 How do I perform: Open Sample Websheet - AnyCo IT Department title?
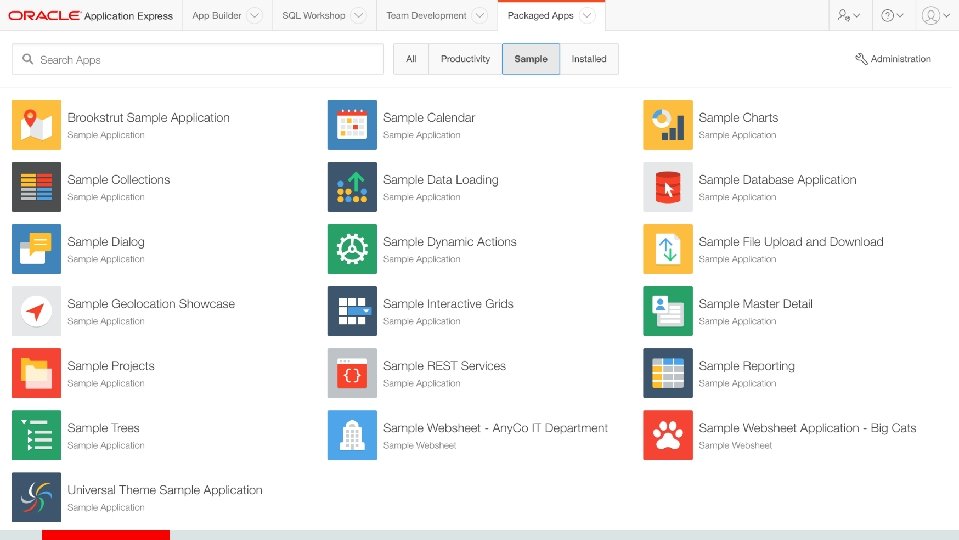tap(495, 428)
